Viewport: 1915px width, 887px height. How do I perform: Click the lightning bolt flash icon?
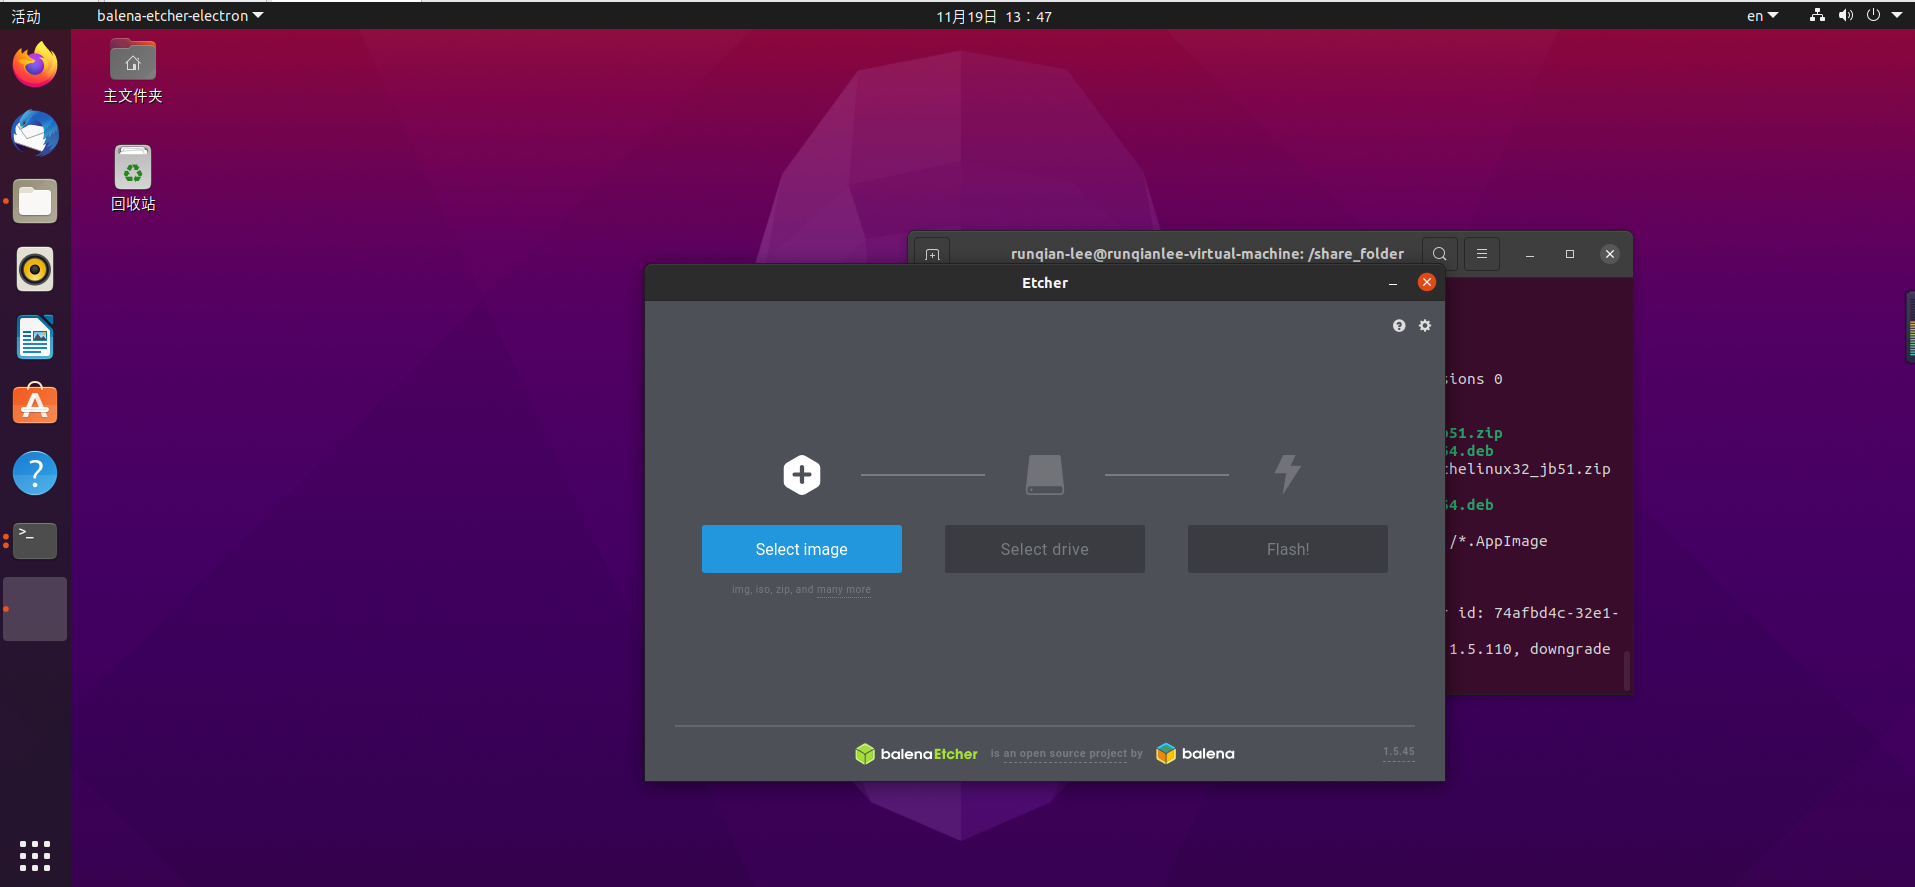pyautogui.click(x=1287, y=474)
